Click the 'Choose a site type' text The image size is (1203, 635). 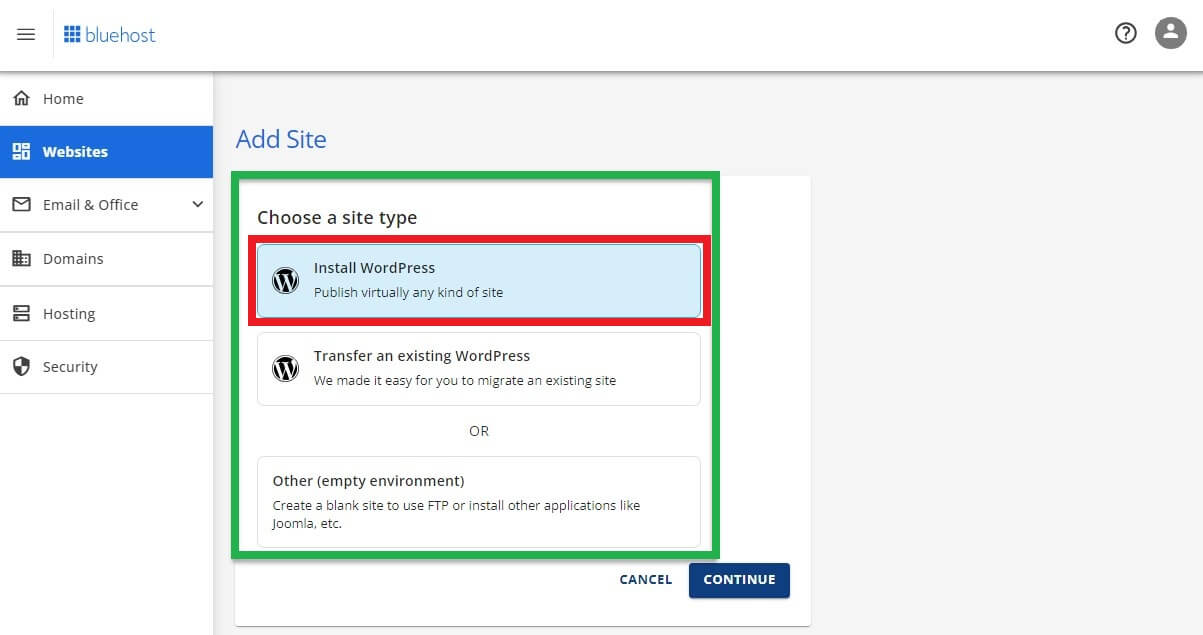click(337, 217)
